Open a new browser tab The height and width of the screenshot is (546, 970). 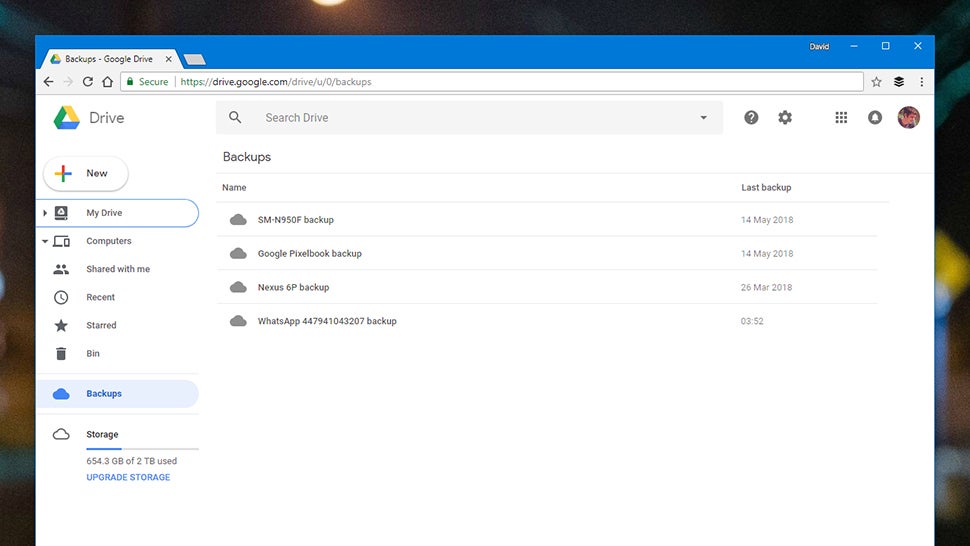point(195,59)
